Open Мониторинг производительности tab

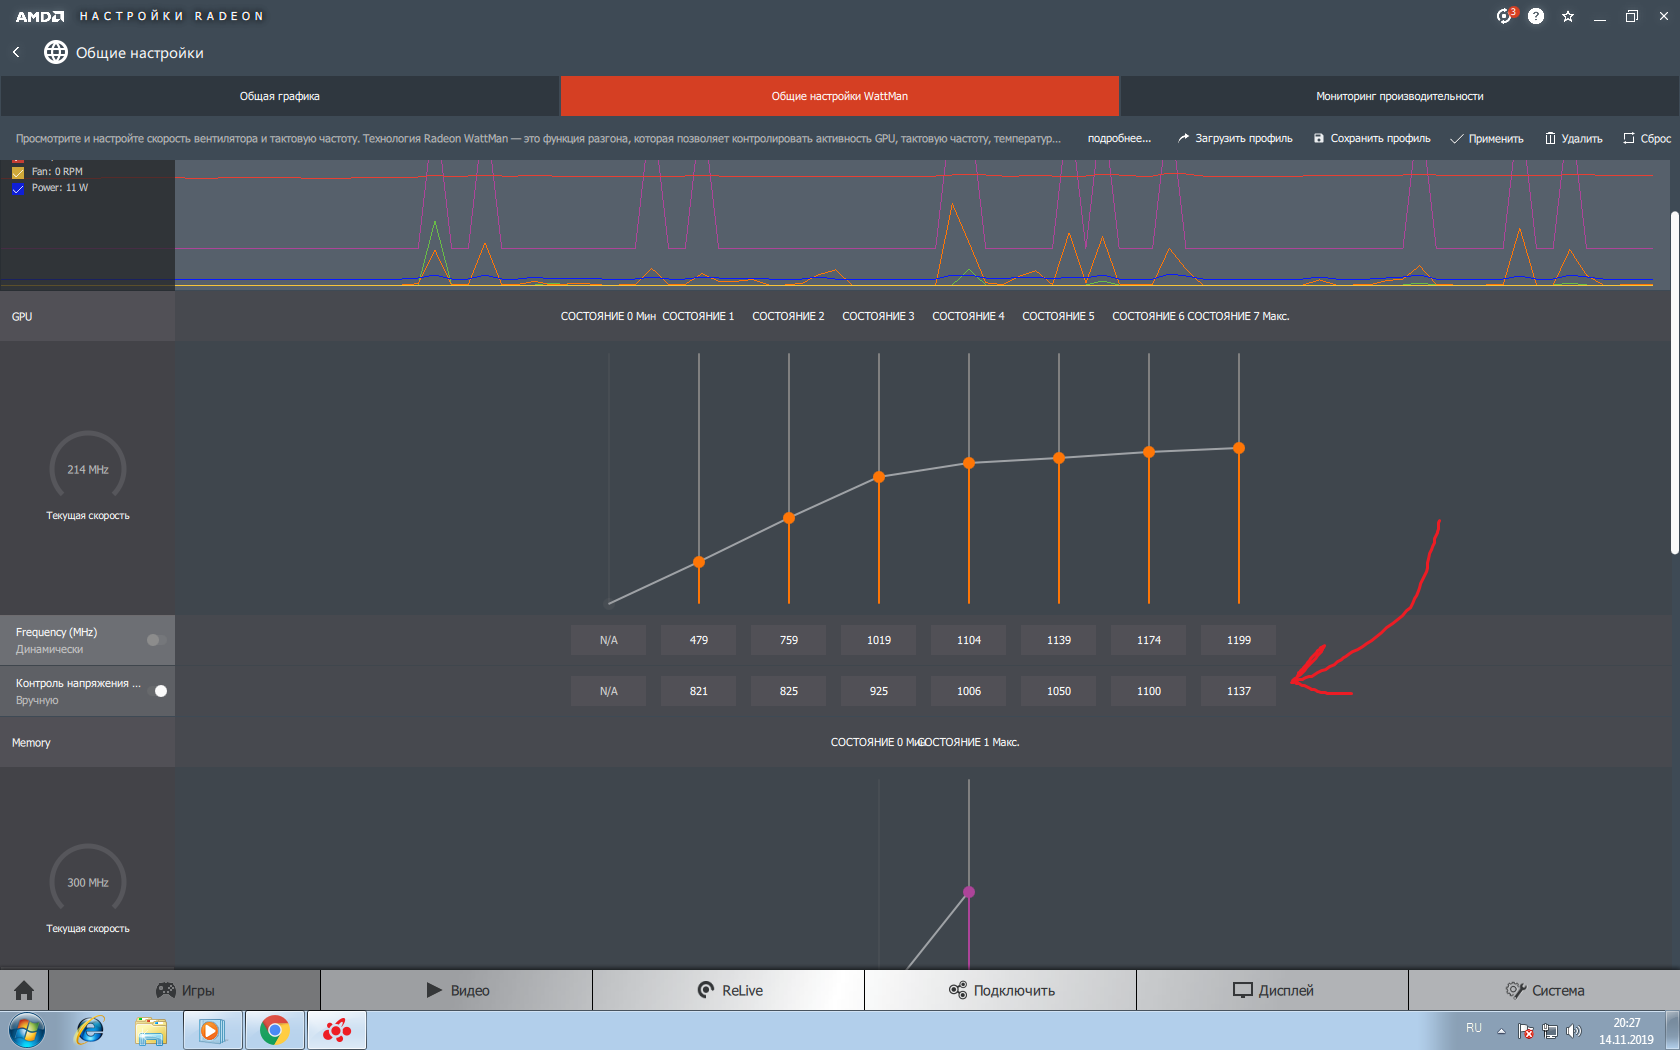click(x=1400, y=96)
